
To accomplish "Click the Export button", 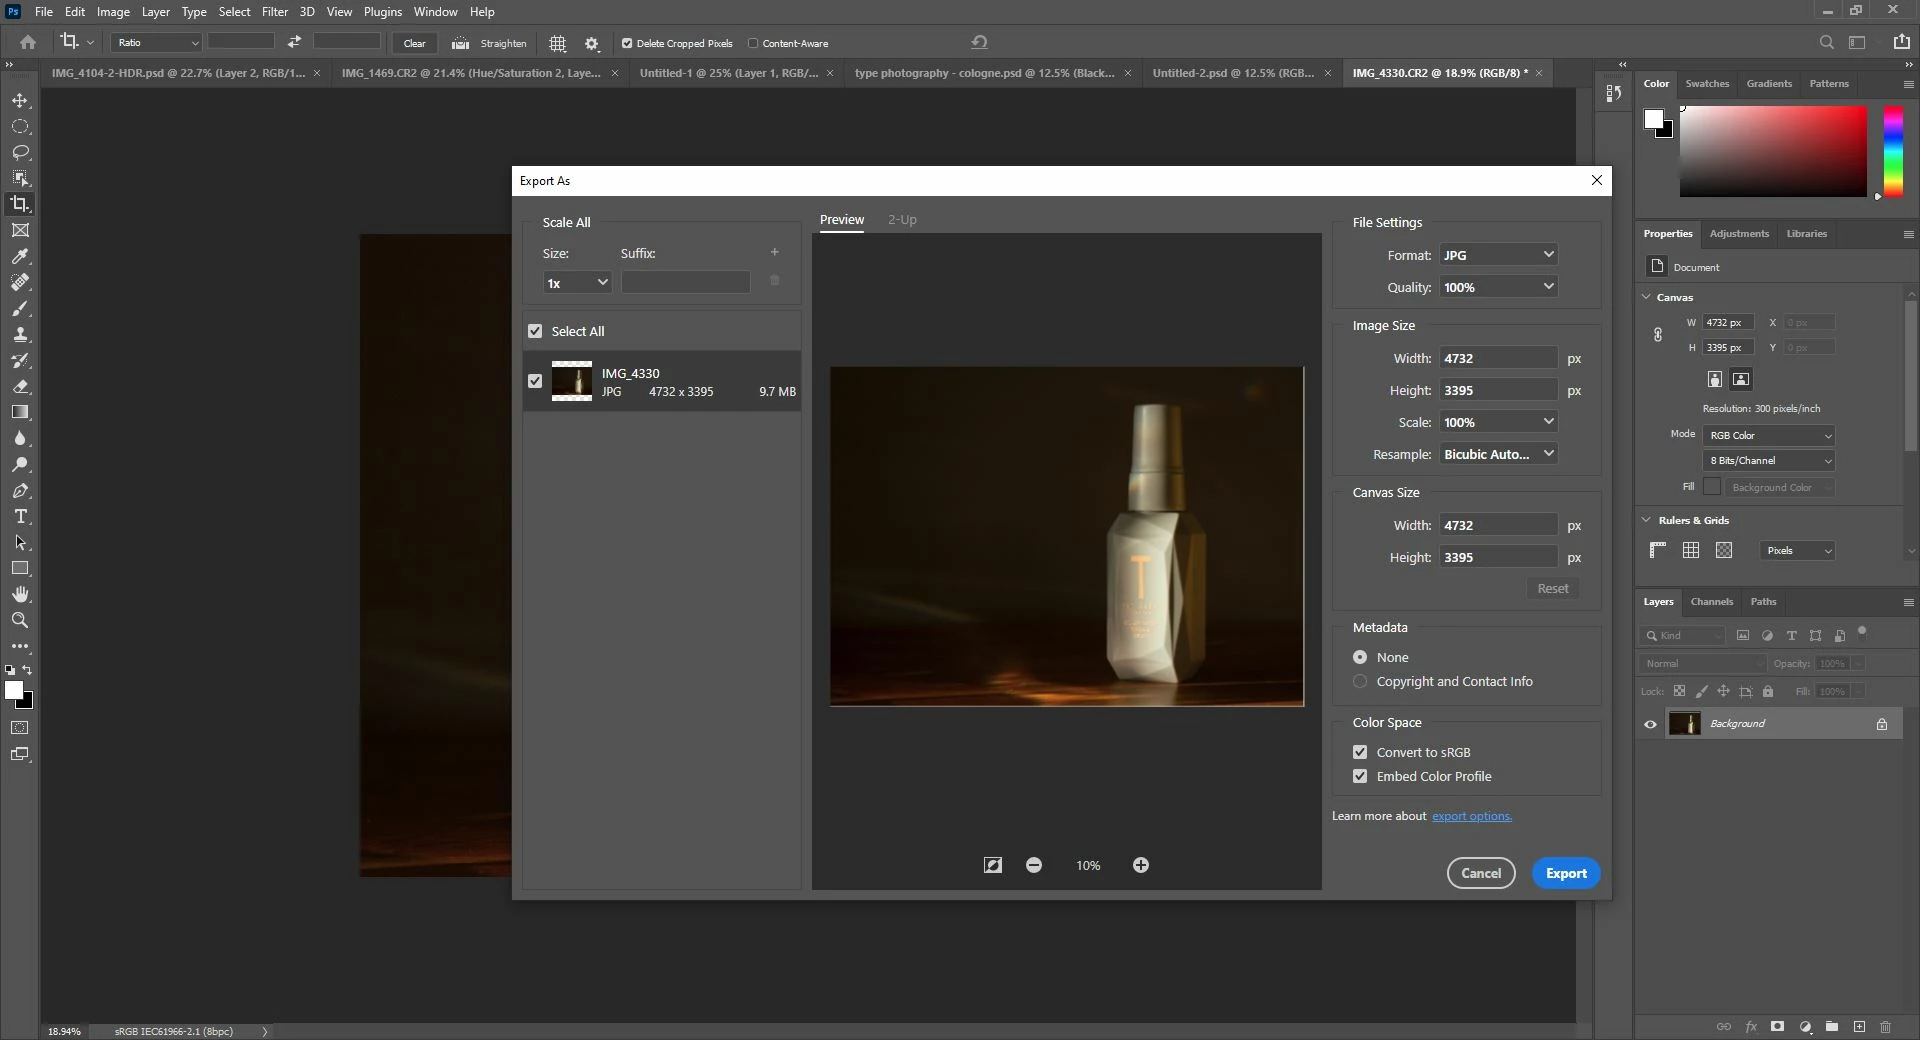I will tap(1566, 873).
